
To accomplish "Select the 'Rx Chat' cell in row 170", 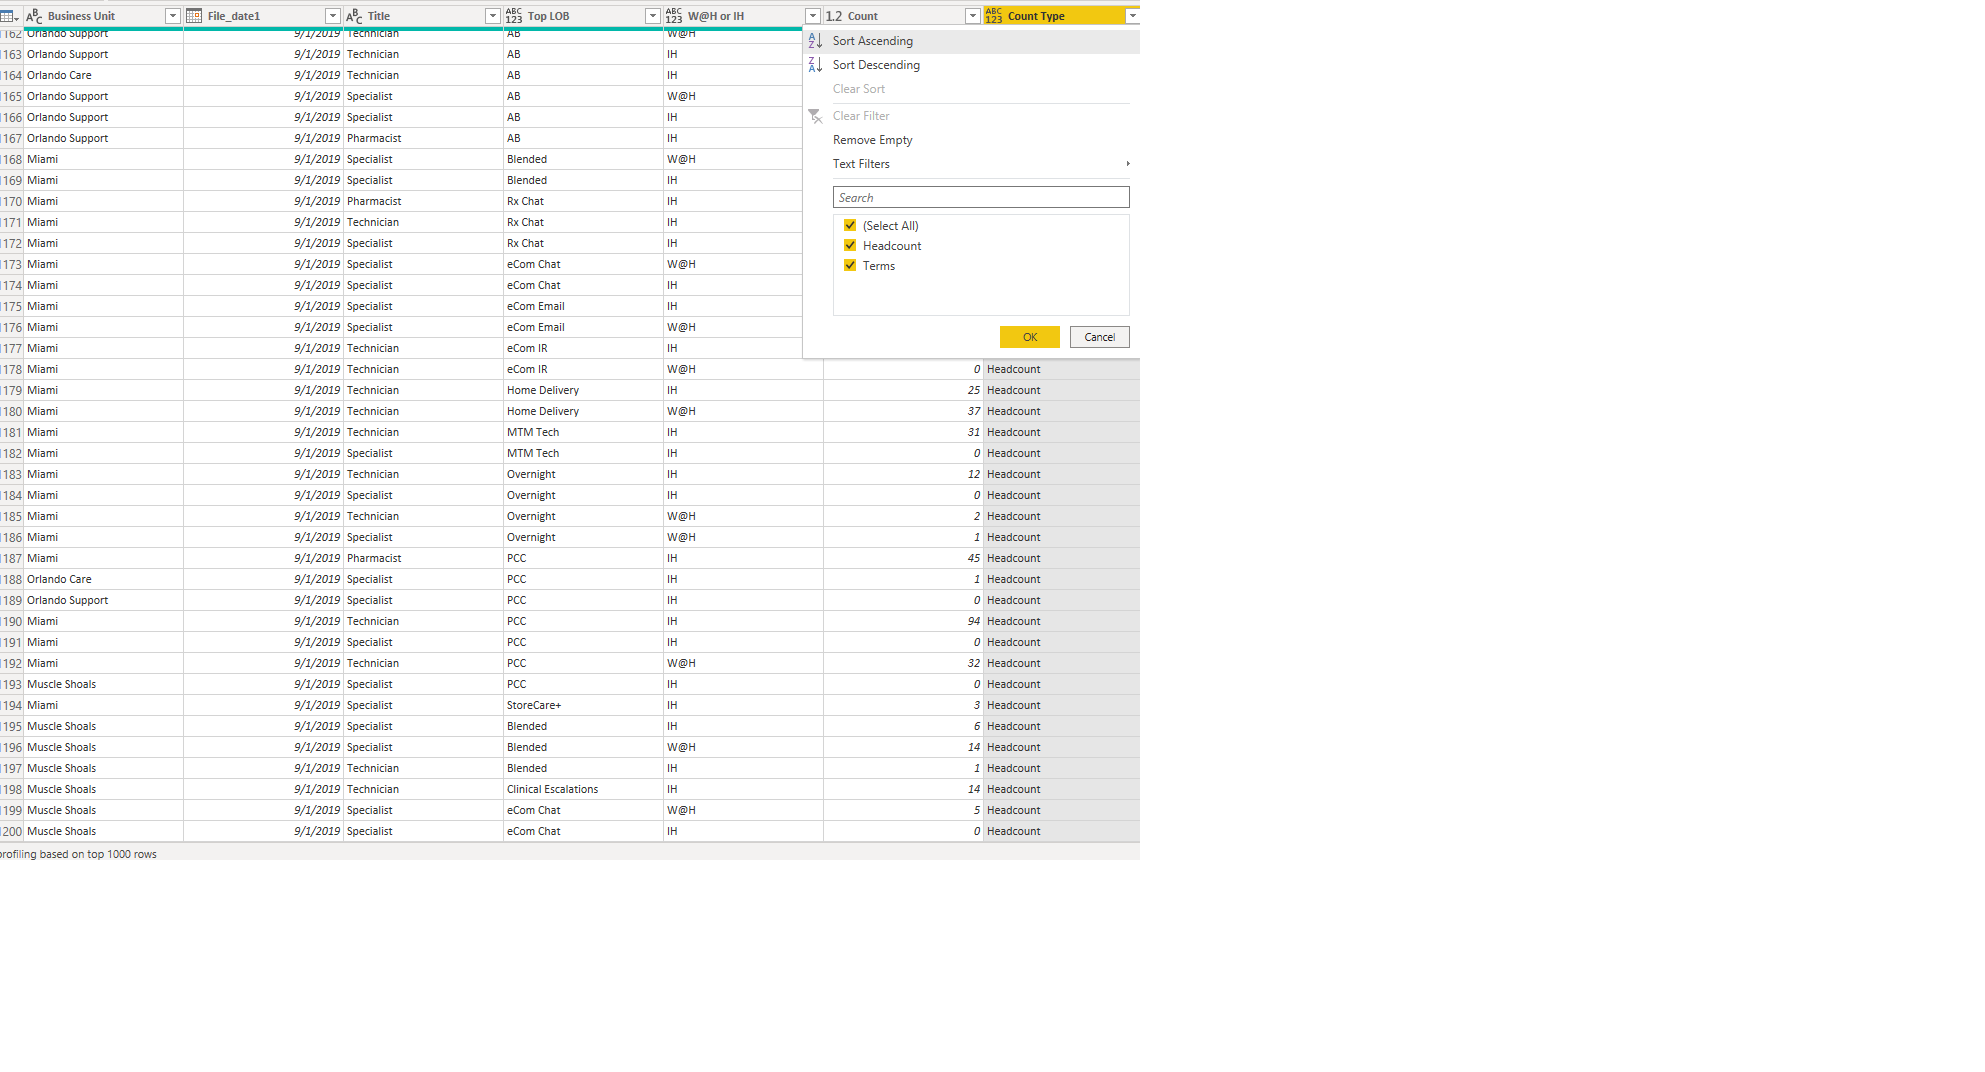I will (x=583, y=202).
